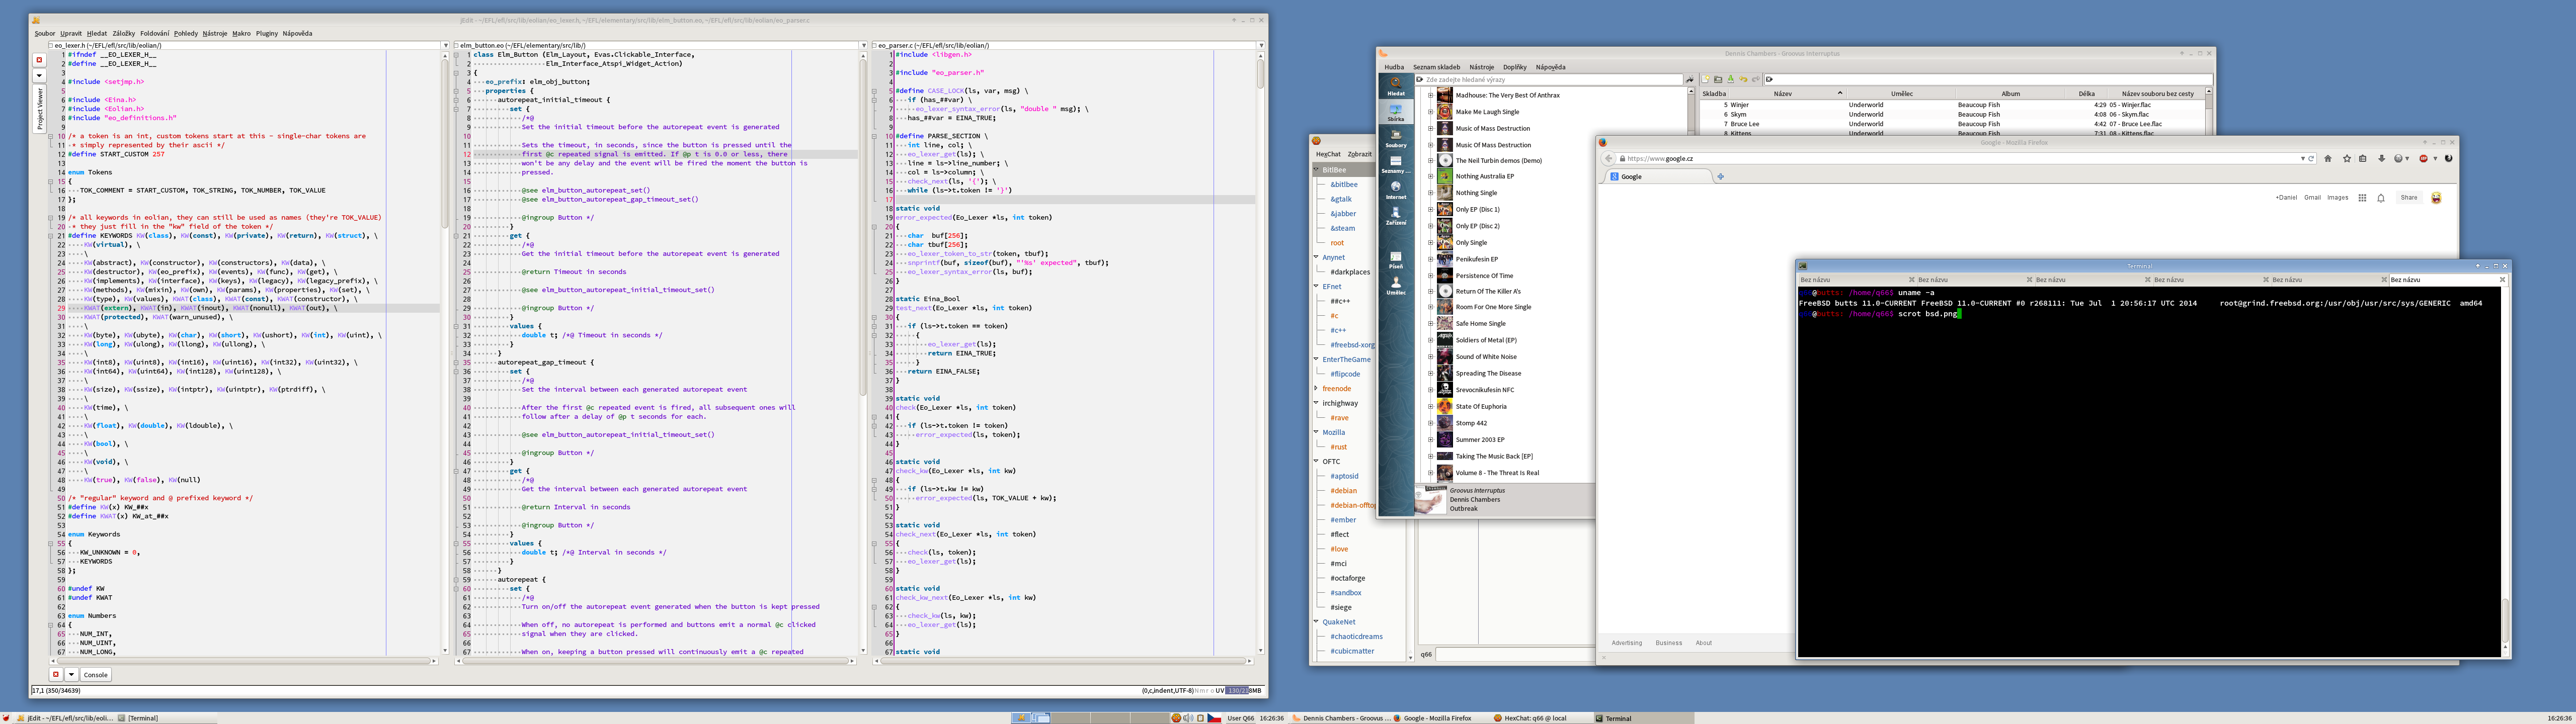This screenshot has height=724, width=2576.
Task: Show Umělec artist info icon in music player
Action: (1395, 286)
